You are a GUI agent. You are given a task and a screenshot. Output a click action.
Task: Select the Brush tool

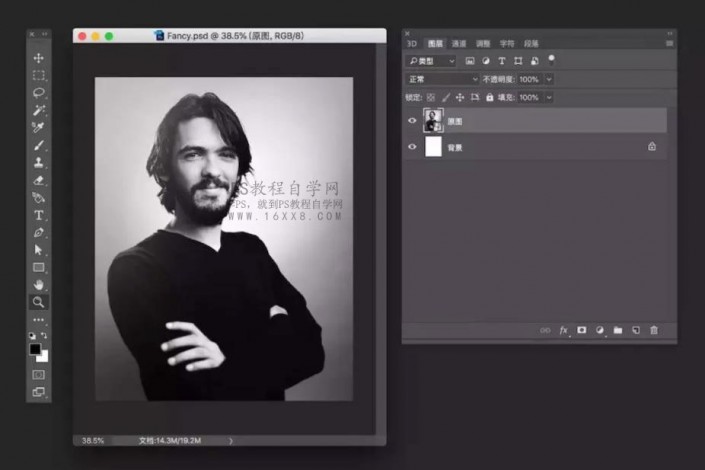39,145
